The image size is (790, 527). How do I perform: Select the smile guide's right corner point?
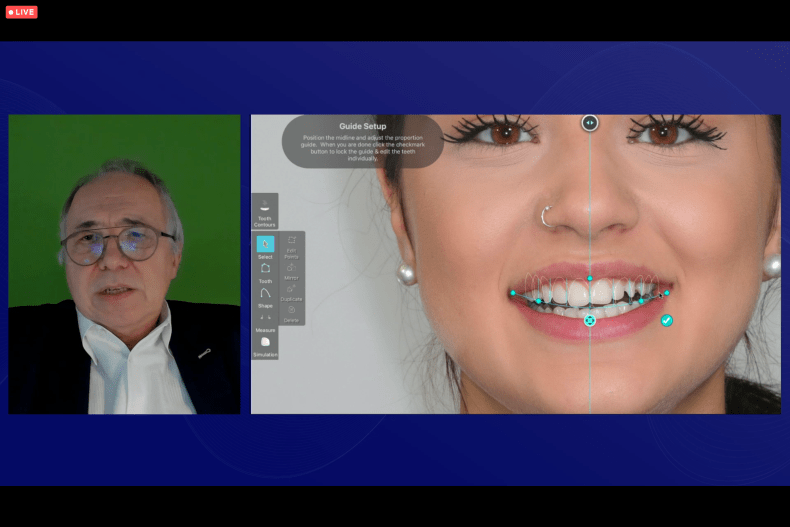667,293
